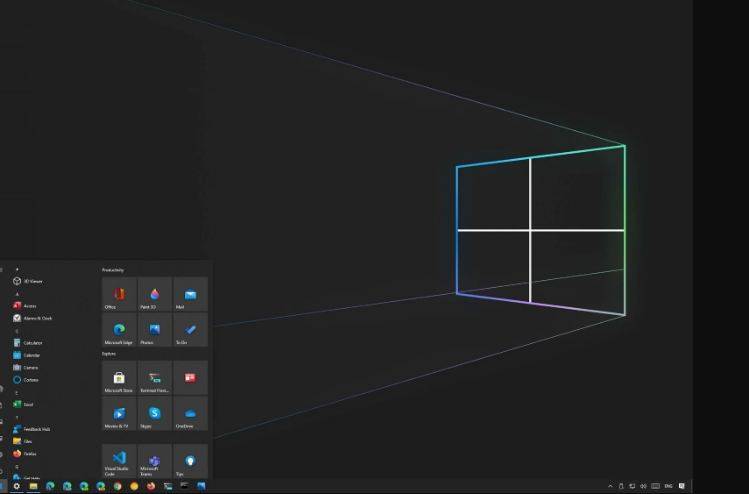Switch input language via ENG indicator

point(668,486)
